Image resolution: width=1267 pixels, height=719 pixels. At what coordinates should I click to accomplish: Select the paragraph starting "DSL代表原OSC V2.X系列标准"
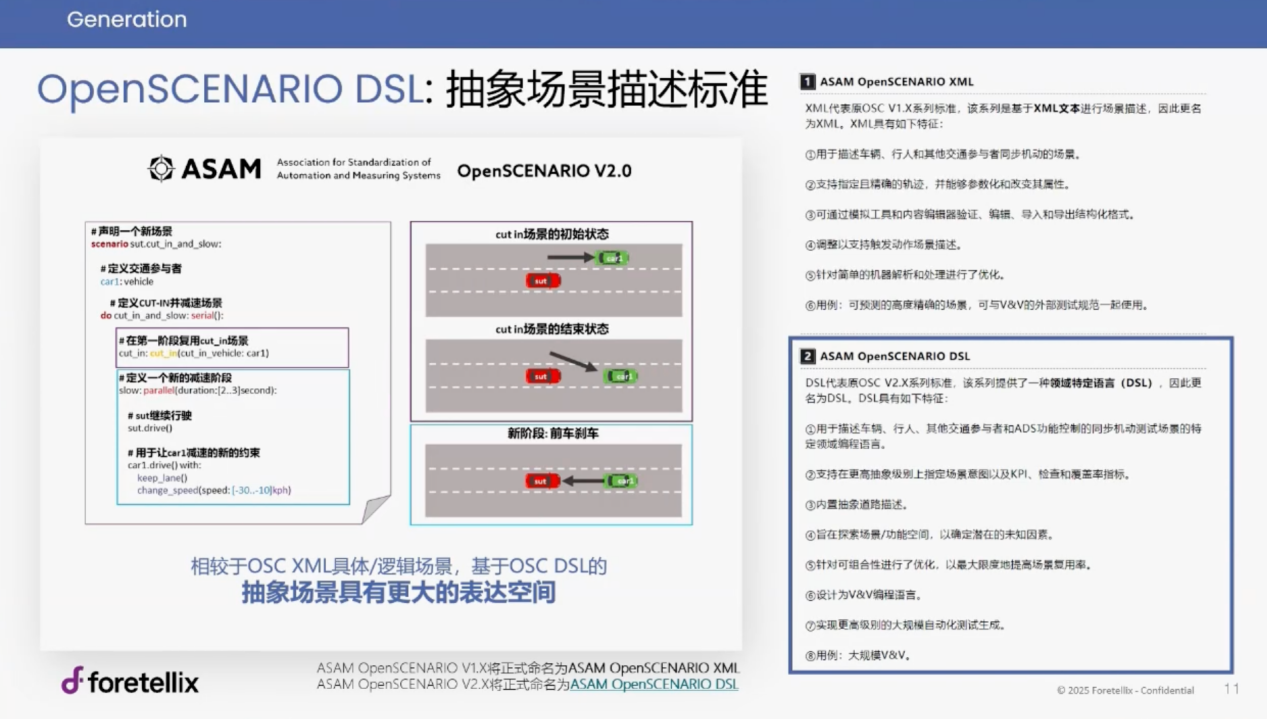click(x=1003, y=391)
